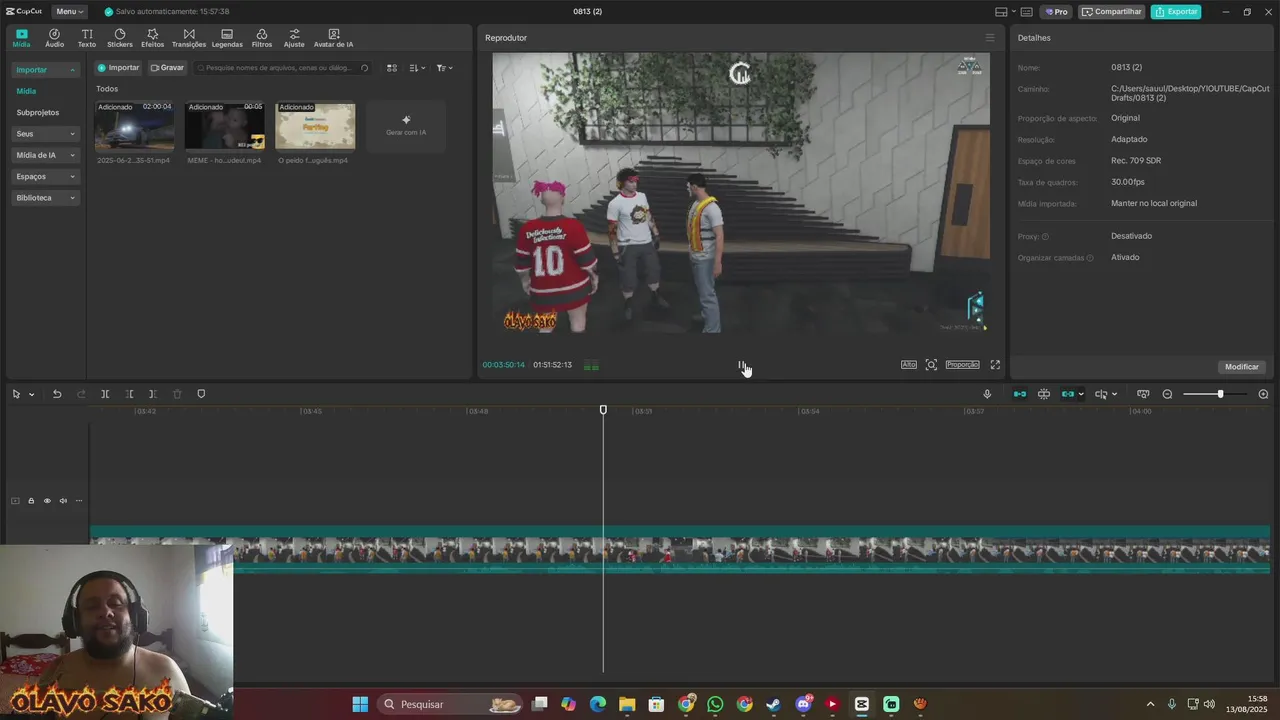Viewport: 1280px width, 720px height.
Task: Click the Split clip tool
Action: pos(105,394)
